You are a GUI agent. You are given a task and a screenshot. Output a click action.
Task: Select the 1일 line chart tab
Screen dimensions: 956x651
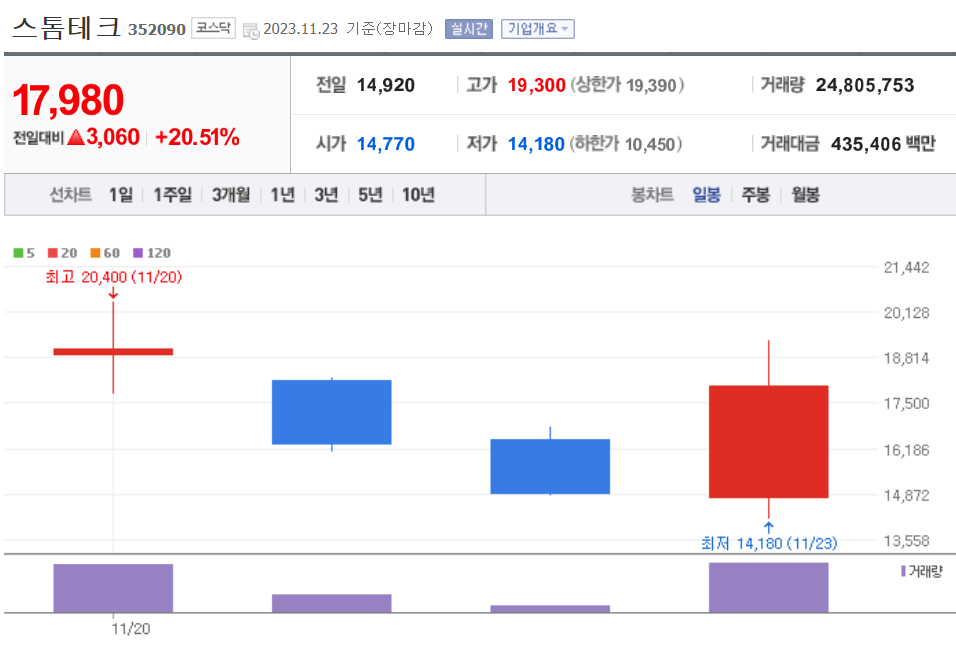[121, 194]
